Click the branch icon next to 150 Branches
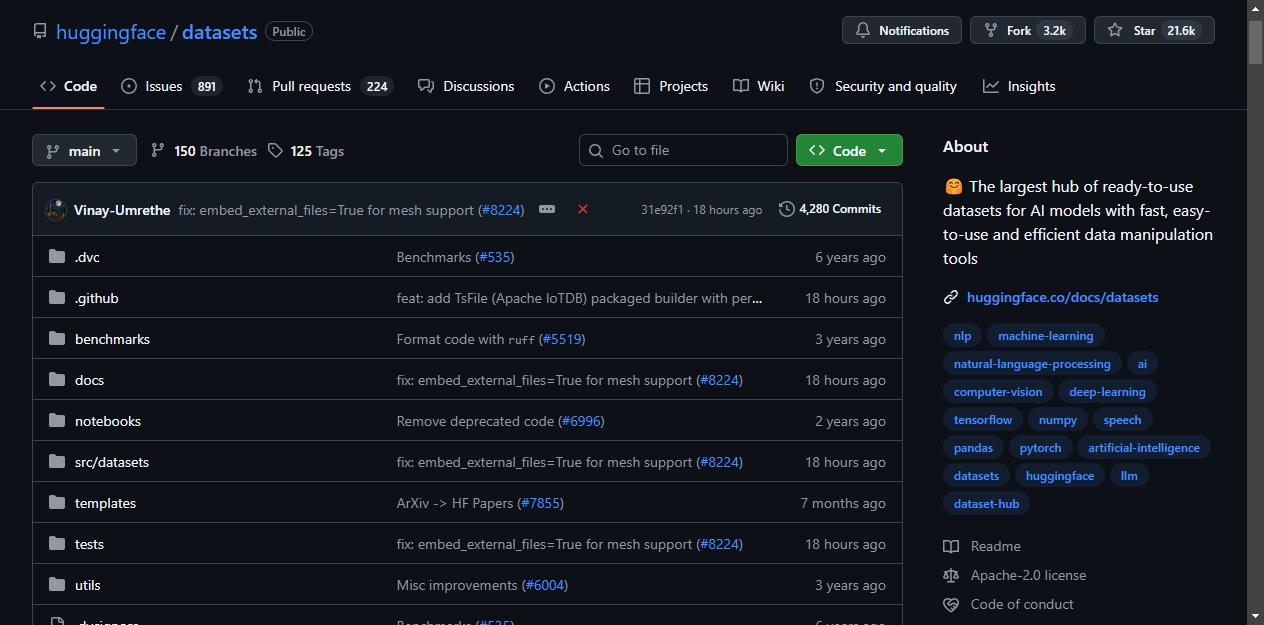Viewport: 1264px width, 625px height. coord(158,151)
